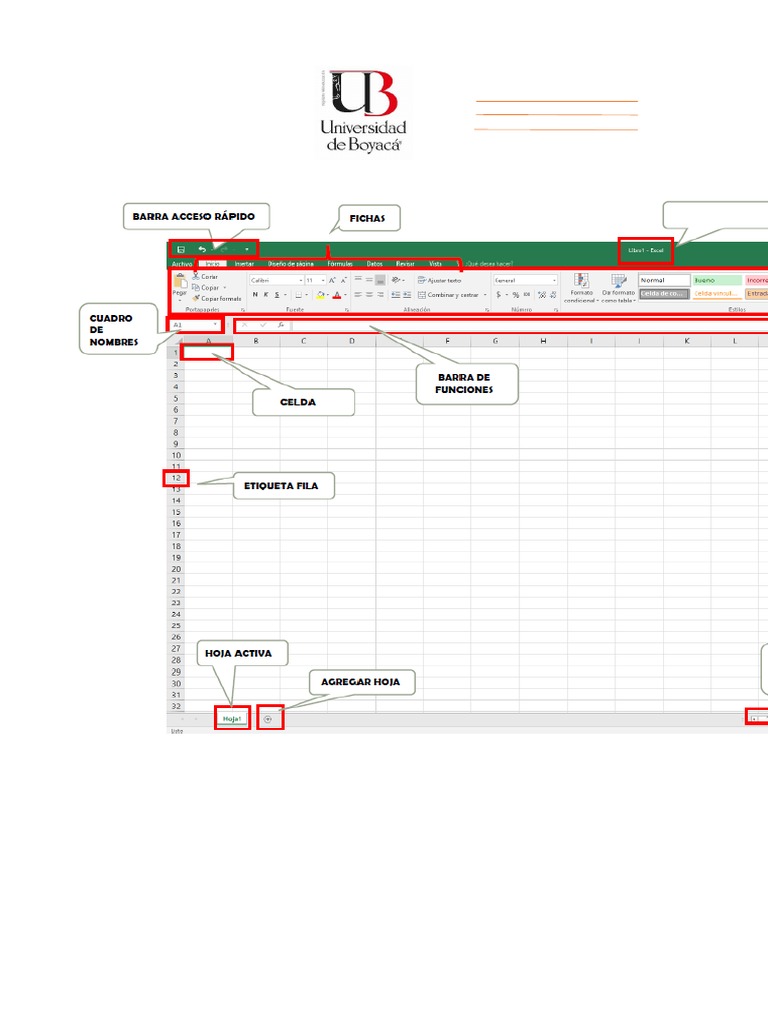Align text to the bottom of the cell
This screenshot has width=768, height=1024.
tap(380, 280)
